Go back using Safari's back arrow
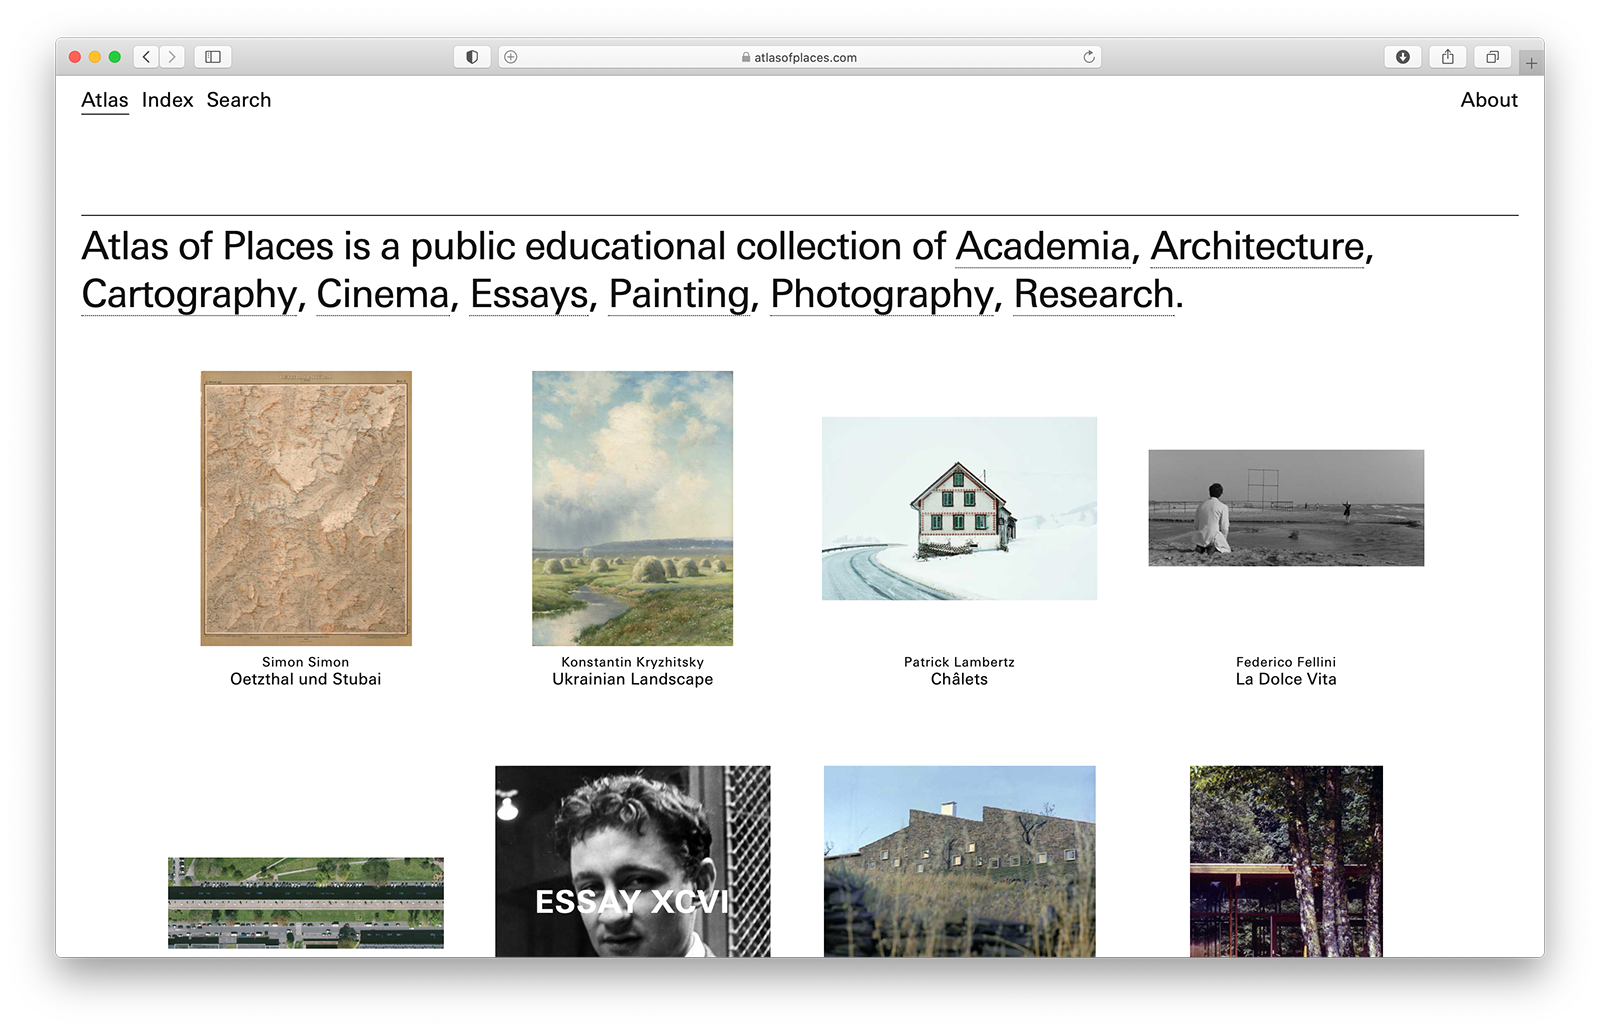1600x1031 pixels. coord(147,57)
